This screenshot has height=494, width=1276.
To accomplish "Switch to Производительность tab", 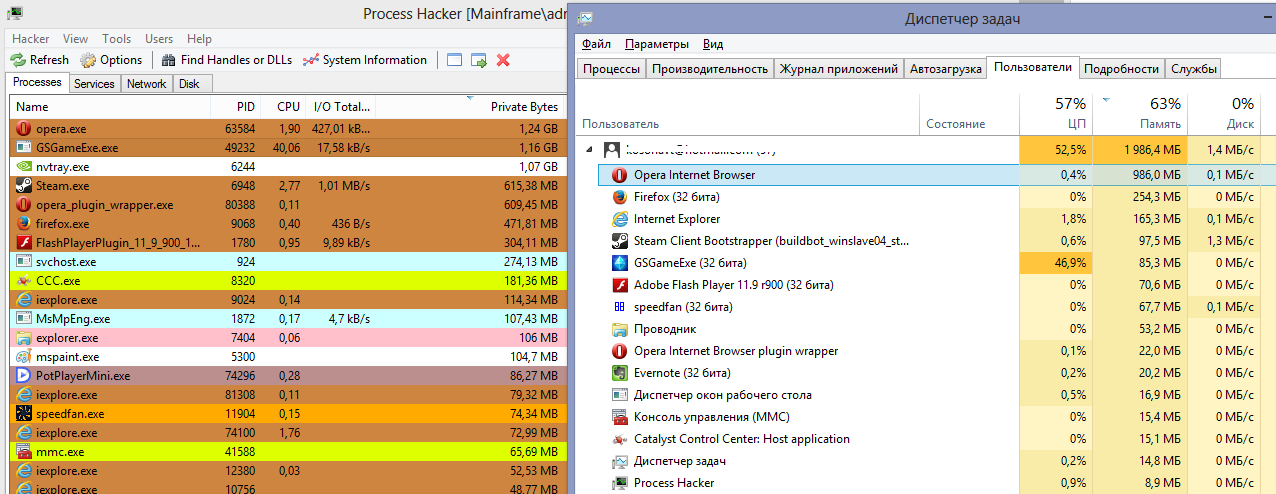I will click(x=711, y=69).
